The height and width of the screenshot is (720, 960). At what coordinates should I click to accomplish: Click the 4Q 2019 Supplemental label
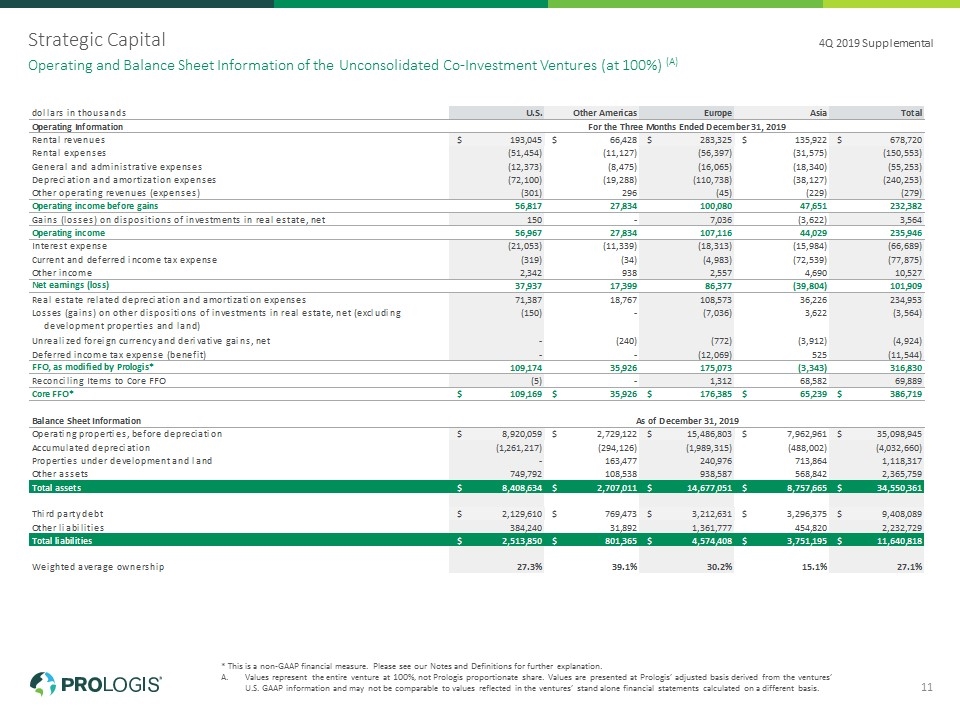(876, 43)
